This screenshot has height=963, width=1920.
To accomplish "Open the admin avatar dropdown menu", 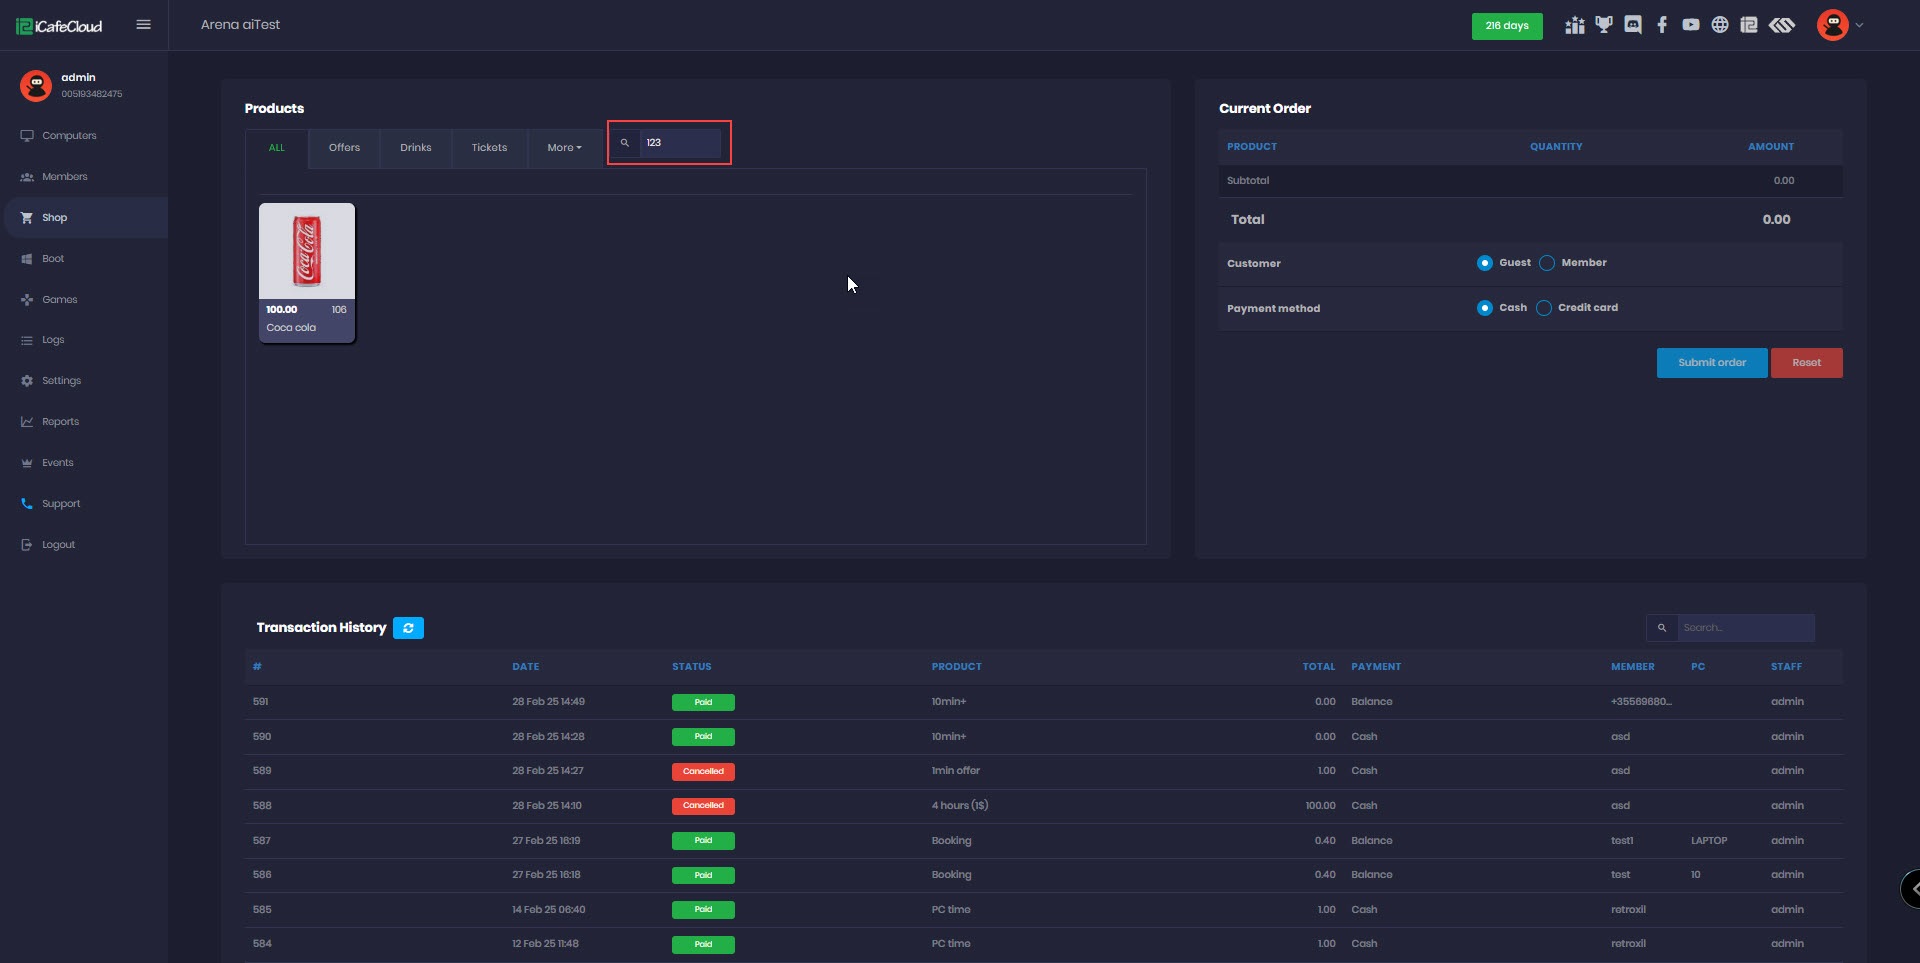I will point(1840,25).
